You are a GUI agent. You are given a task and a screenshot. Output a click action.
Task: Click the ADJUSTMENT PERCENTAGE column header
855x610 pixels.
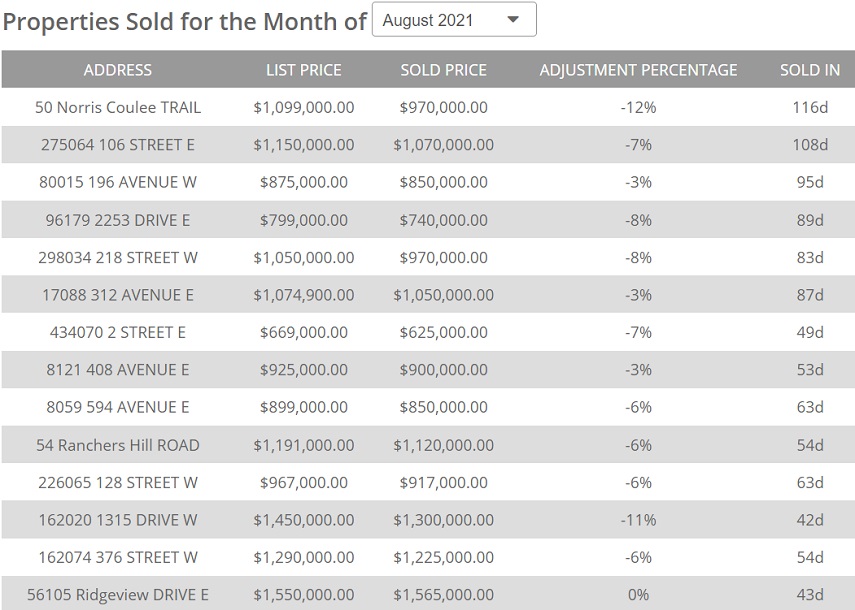(x=638, y=70)
